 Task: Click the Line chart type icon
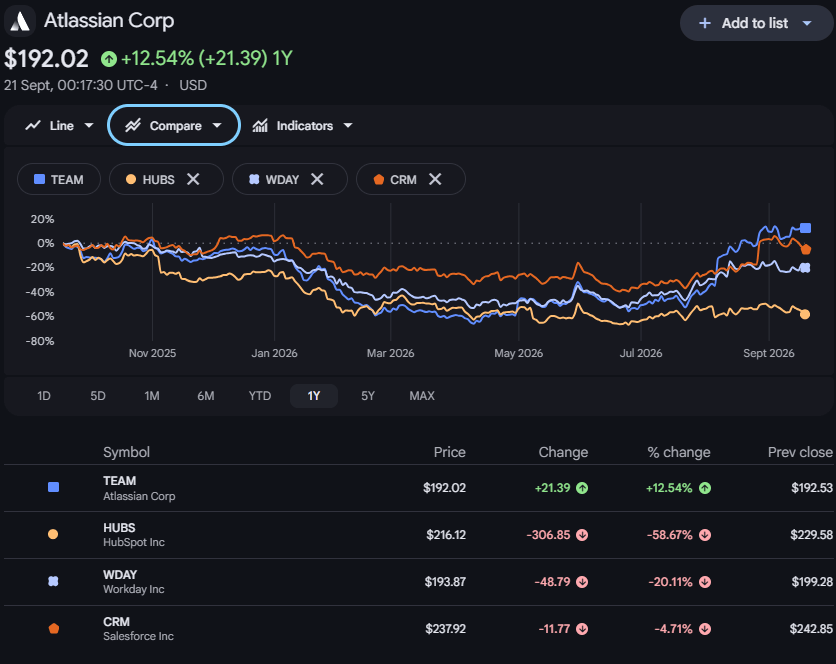[x=33, y=125]
